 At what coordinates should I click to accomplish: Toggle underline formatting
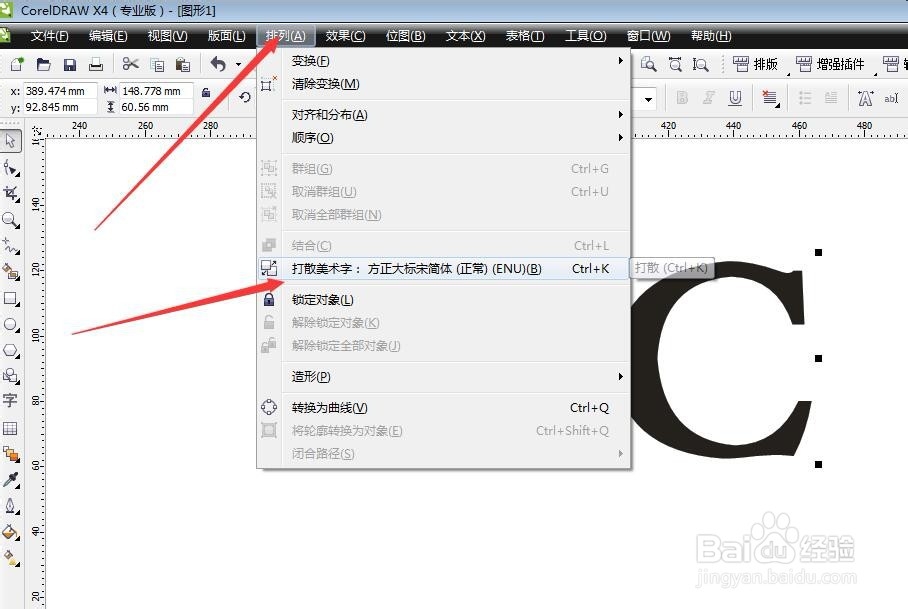point(735,97)
